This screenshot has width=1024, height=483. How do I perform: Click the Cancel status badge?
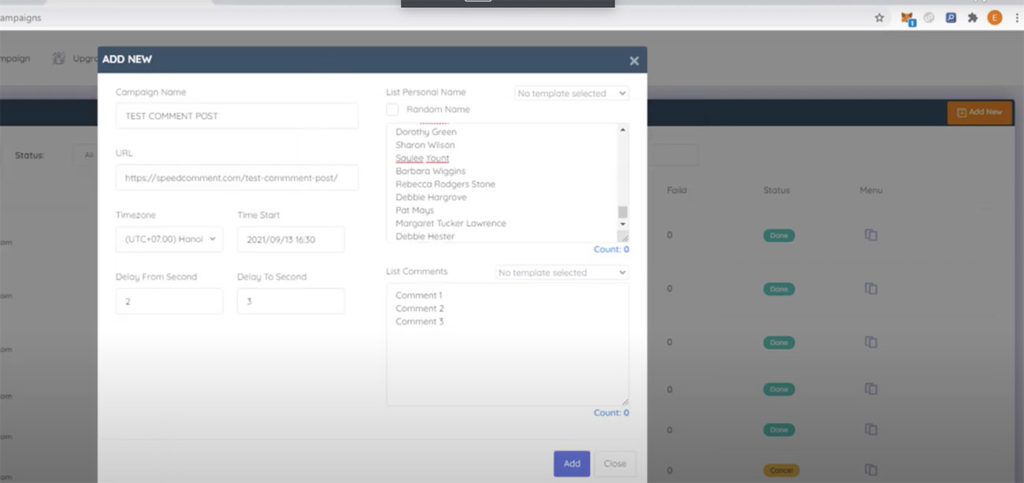[781, 470]
